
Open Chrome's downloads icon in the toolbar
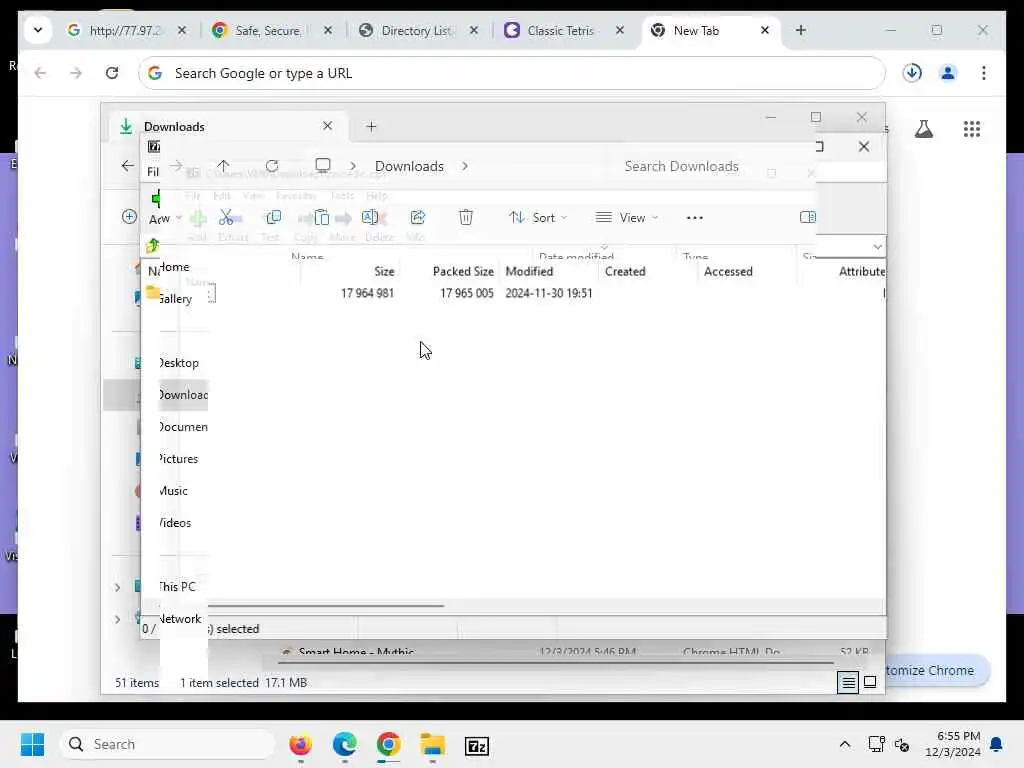pos(912,73)
